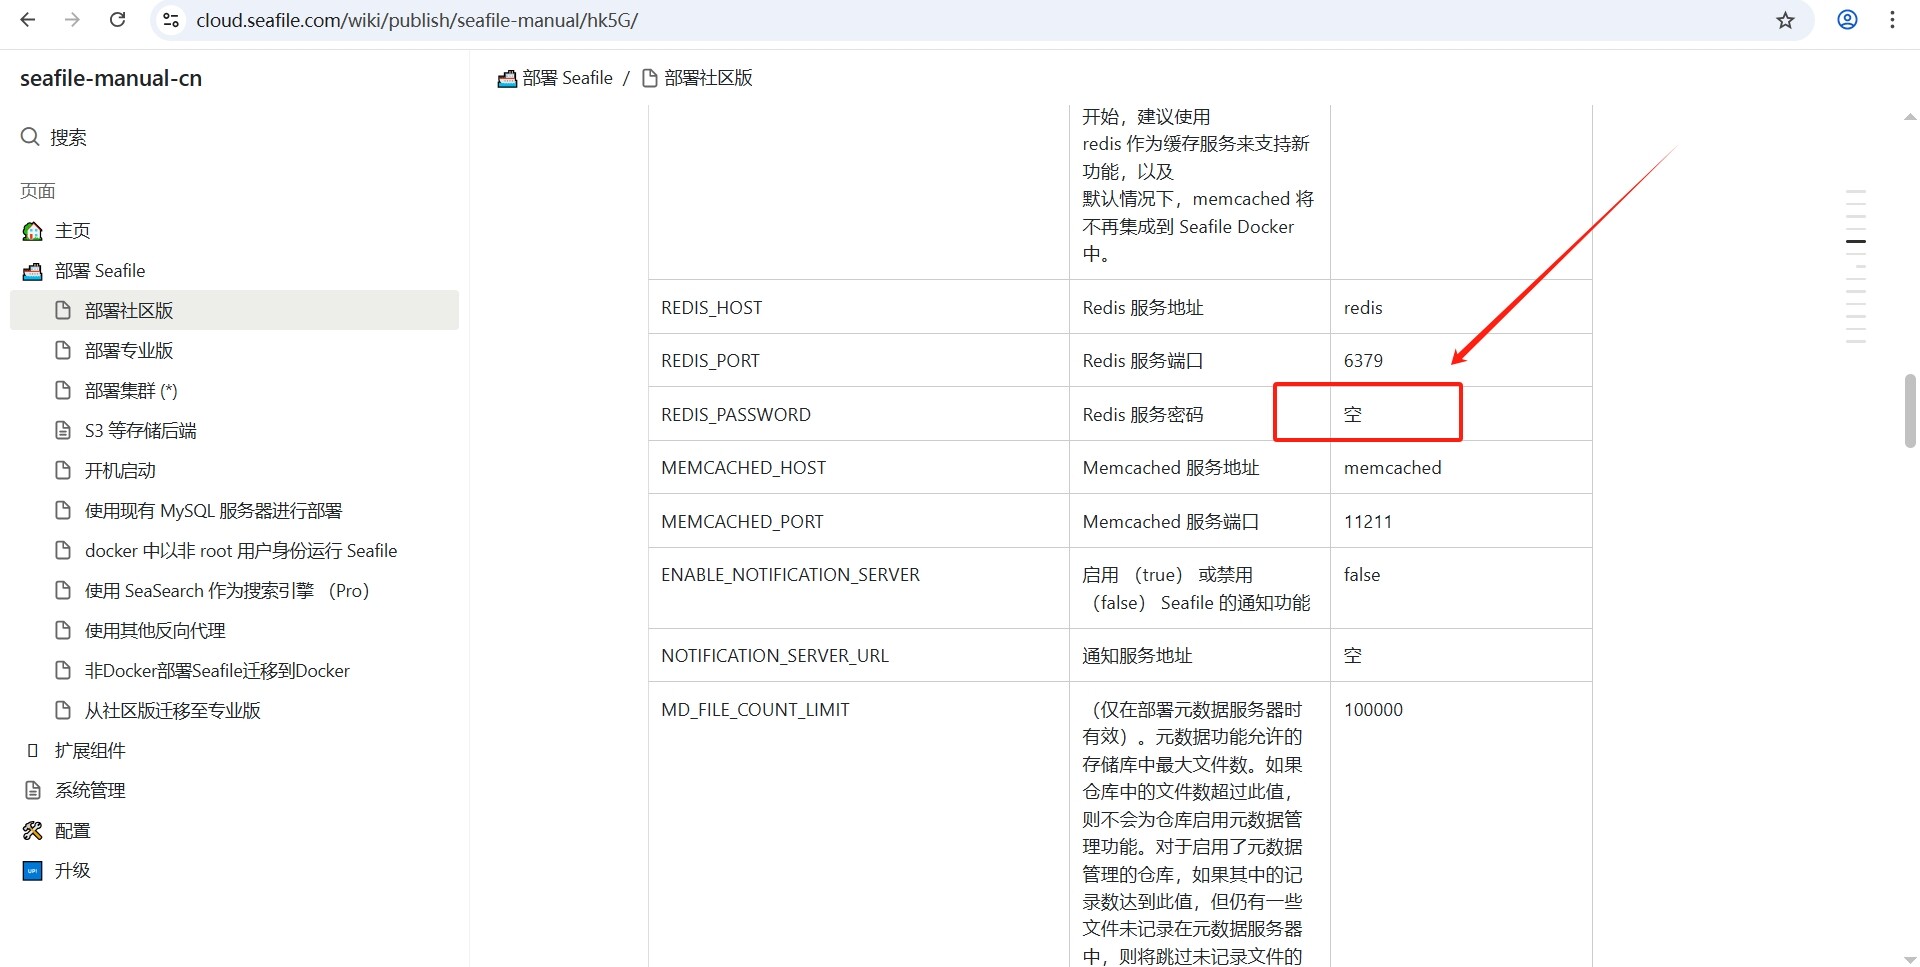1920x967 pixels.
Task: Click the site info icon in address bar
Action: coord(171,20)
